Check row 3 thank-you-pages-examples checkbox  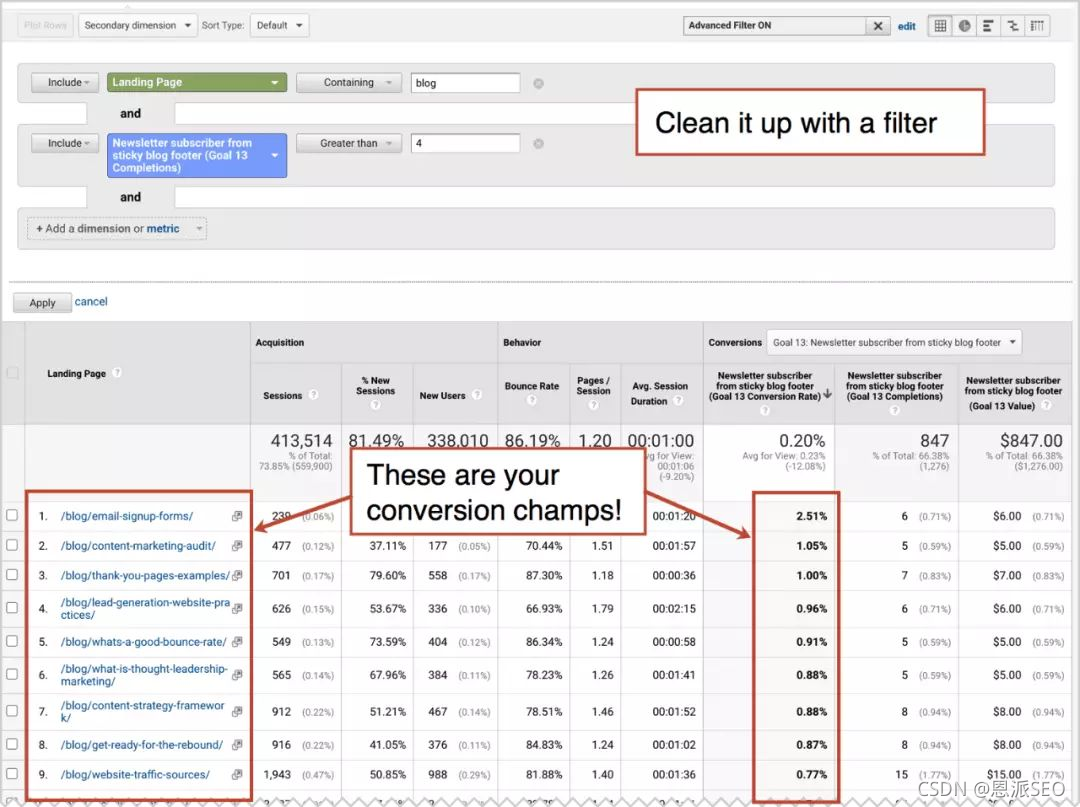pyautogui.click(x=12, y=574)
